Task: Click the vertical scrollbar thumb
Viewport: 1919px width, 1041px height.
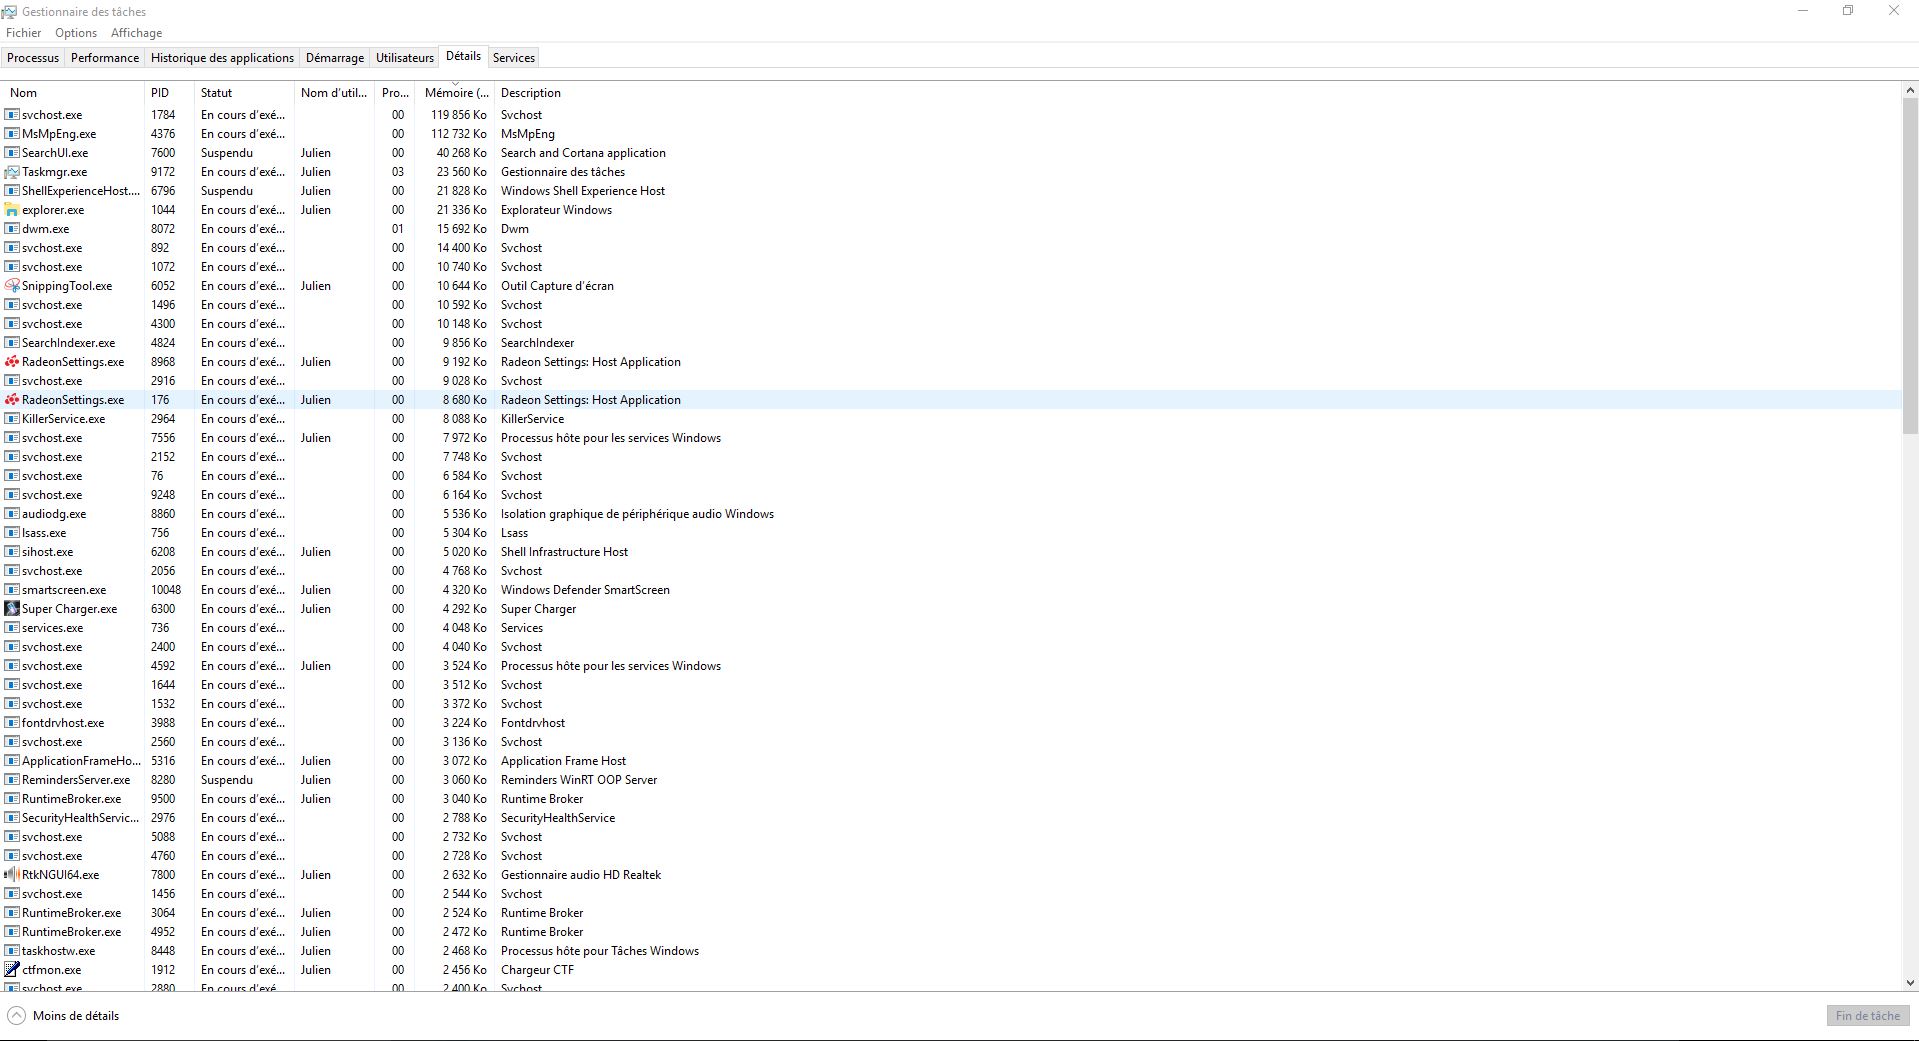Action: point(1910,265)
